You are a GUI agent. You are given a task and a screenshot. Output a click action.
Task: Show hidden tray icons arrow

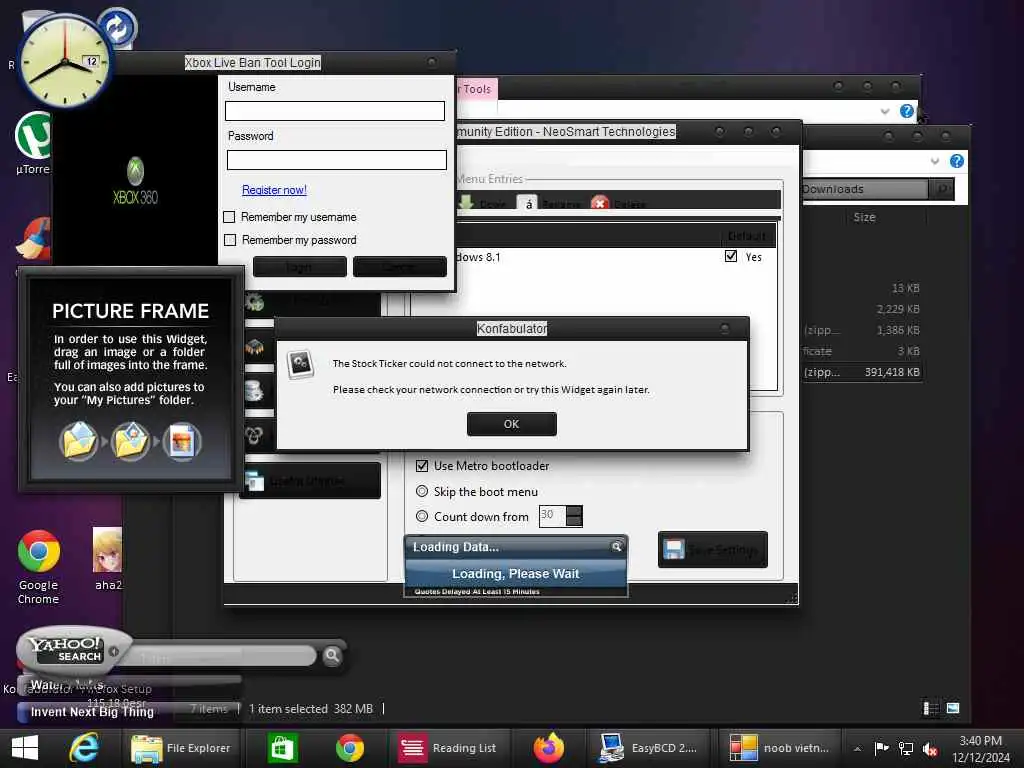coord(857,748)
